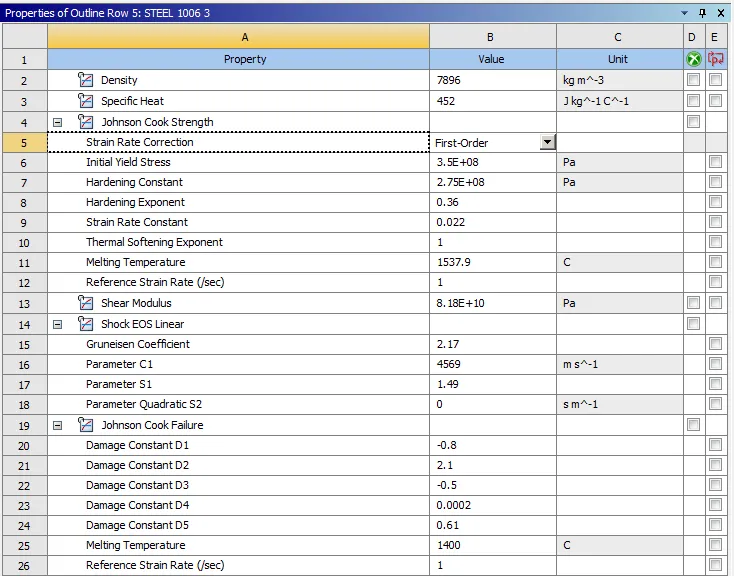734x576 pixels.
Task: Click the Density property icon
Action: [85, 80]
